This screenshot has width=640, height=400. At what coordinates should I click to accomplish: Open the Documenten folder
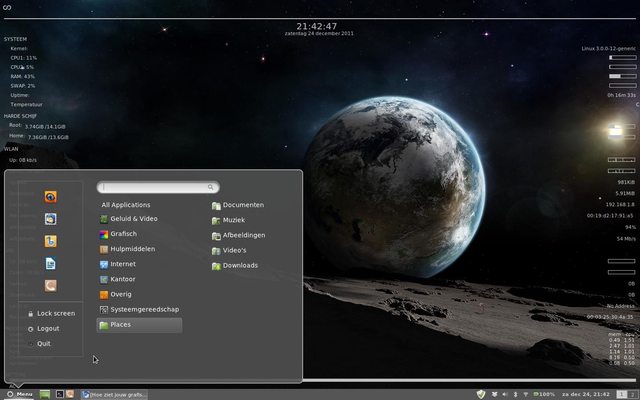(x=238, y=205)
